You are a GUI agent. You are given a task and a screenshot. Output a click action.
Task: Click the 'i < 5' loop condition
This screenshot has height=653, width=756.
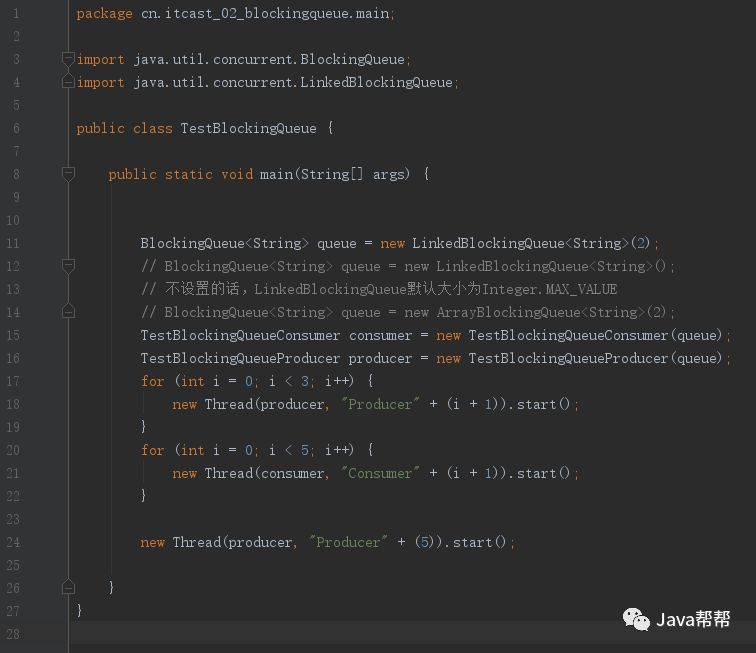(x=288, y=450)
